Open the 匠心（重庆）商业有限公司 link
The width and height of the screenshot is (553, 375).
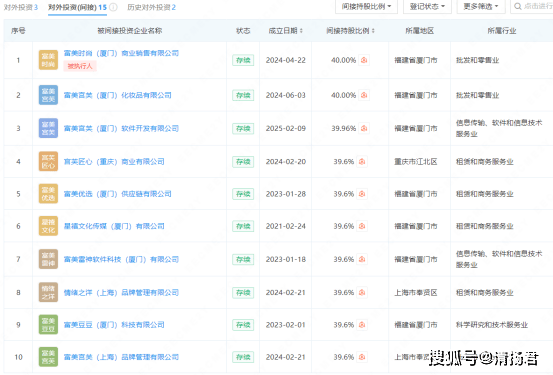(114, 162)
